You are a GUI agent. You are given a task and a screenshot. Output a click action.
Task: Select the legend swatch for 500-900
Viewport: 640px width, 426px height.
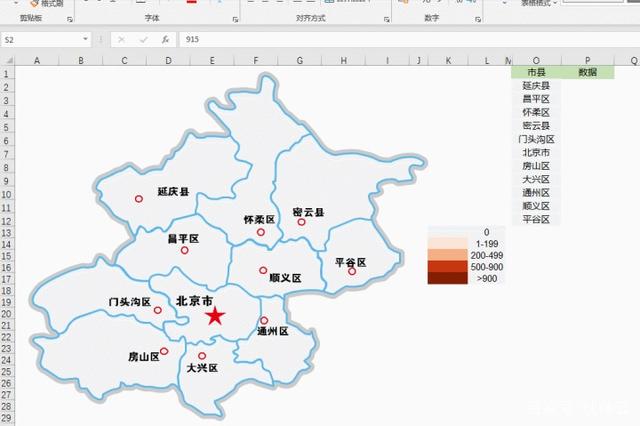coord(447,267)
